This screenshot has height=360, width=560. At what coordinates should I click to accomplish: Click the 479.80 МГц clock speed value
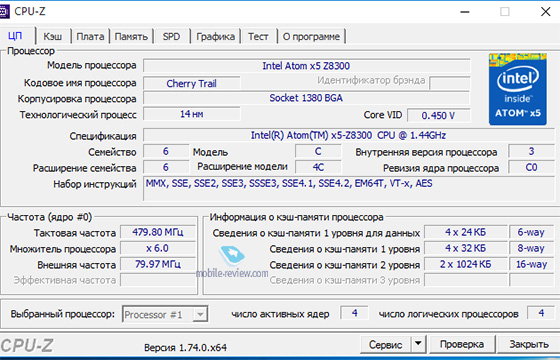click(x=158, y=232)
